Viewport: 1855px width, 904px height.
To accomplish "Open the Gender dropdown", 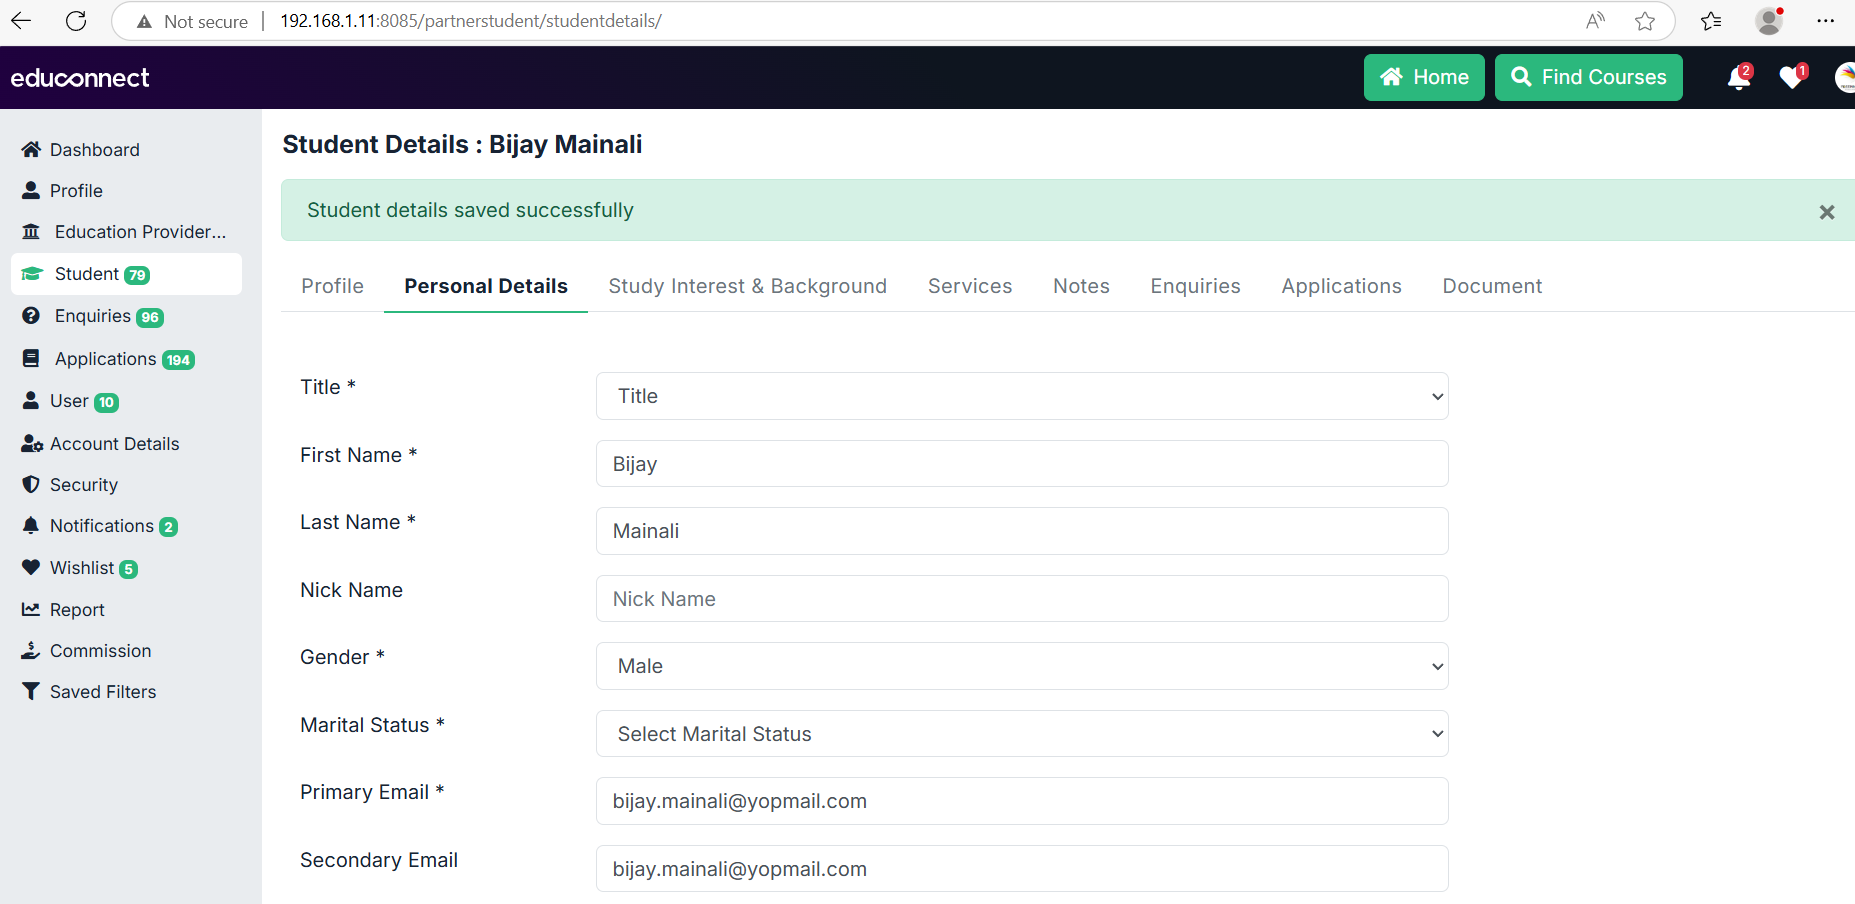I will (x=1021, y=666).
